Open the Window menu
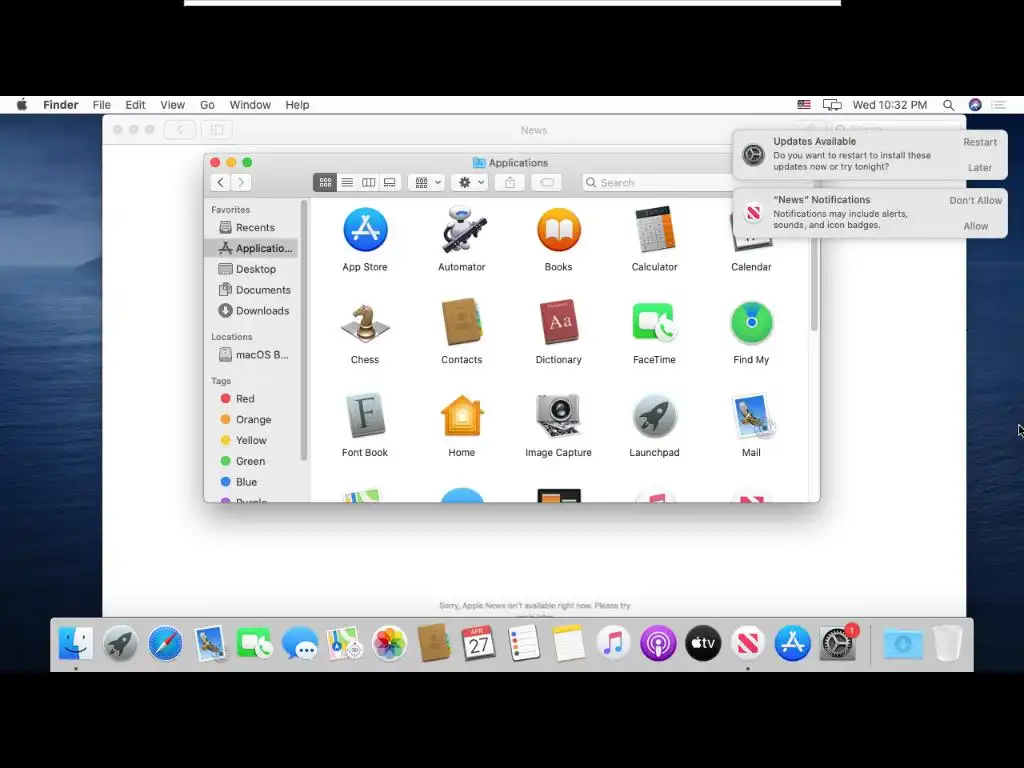This screenshot has width=1024, height=768. click(x=250, y=105)
